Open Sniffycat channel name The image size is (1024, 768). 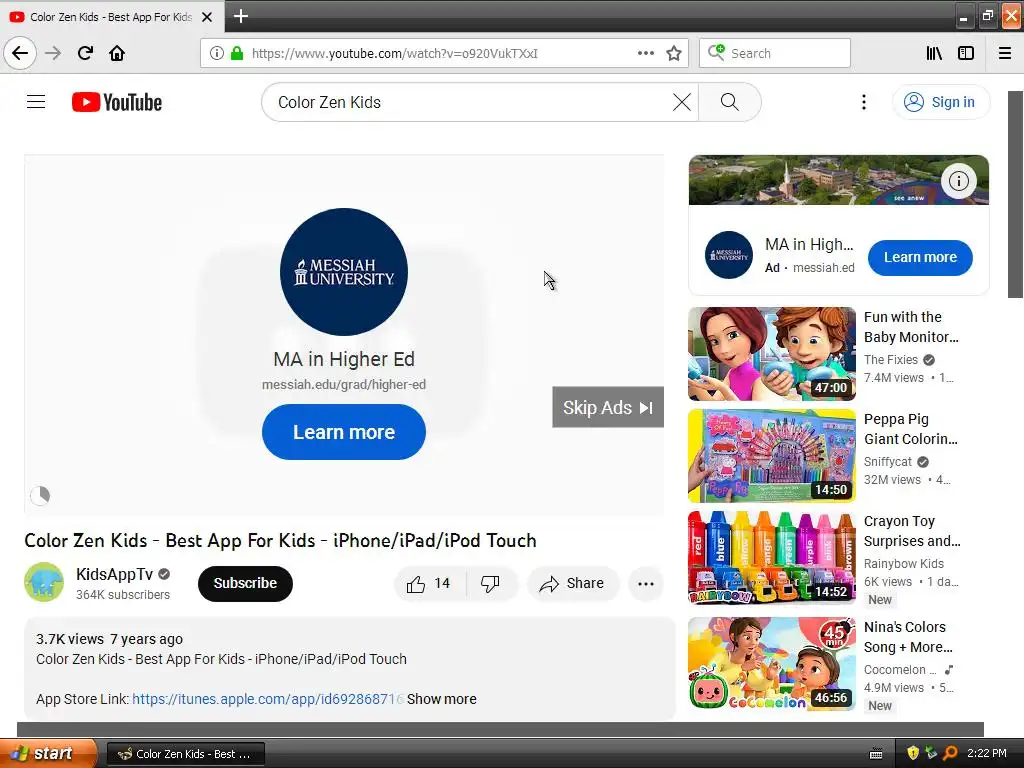coord(888,462)
